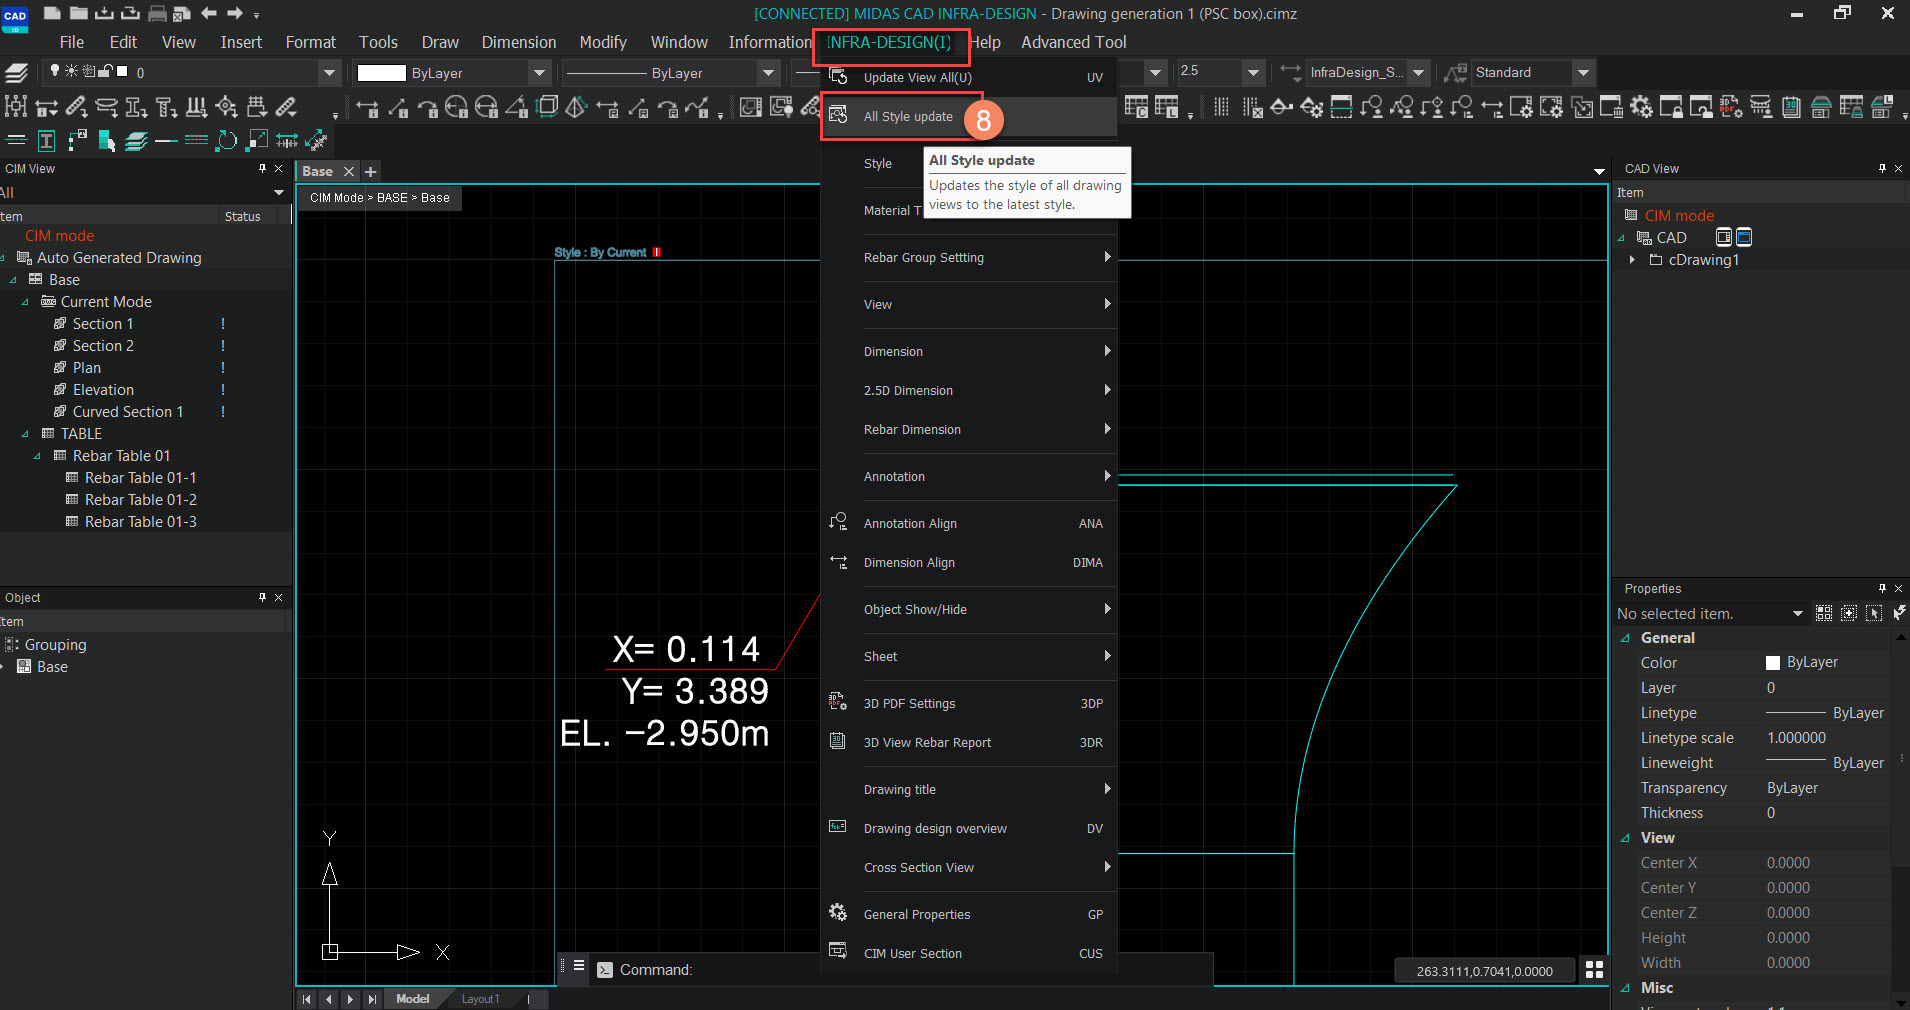The width and height of the screenshot is (1910, 1010).
Task: Click the Command input line
Action: click(900, 970)
